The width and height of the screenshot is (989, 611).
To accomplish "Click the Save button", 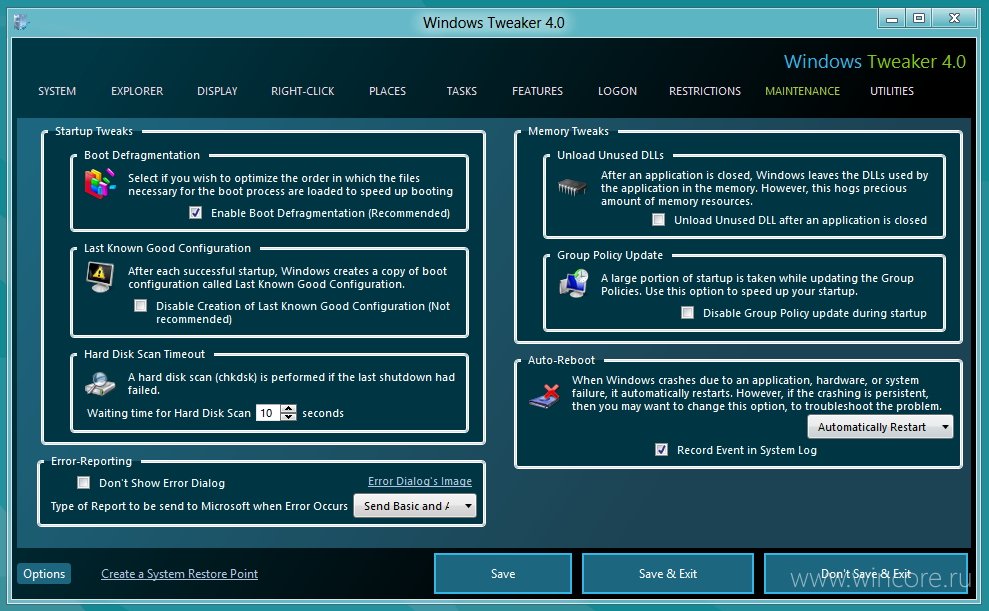I will pyautogui.click(x=503, y=574).
